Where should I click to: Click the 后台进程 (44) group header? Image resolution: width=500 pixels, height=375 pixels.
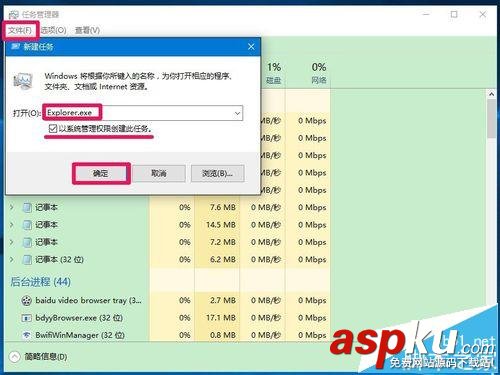click(x=40, y=282)
